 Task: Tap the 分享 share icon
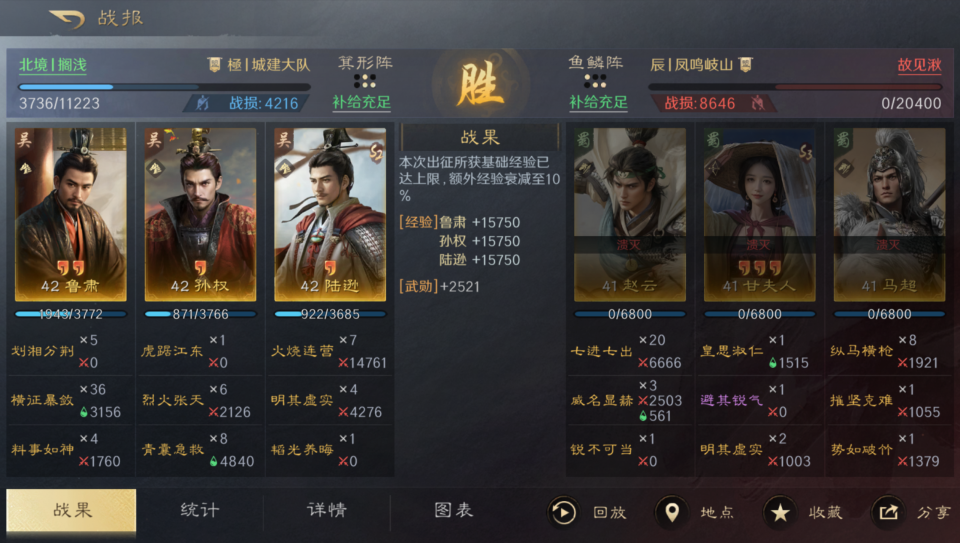pyautogui.click(x=888, y=512)
